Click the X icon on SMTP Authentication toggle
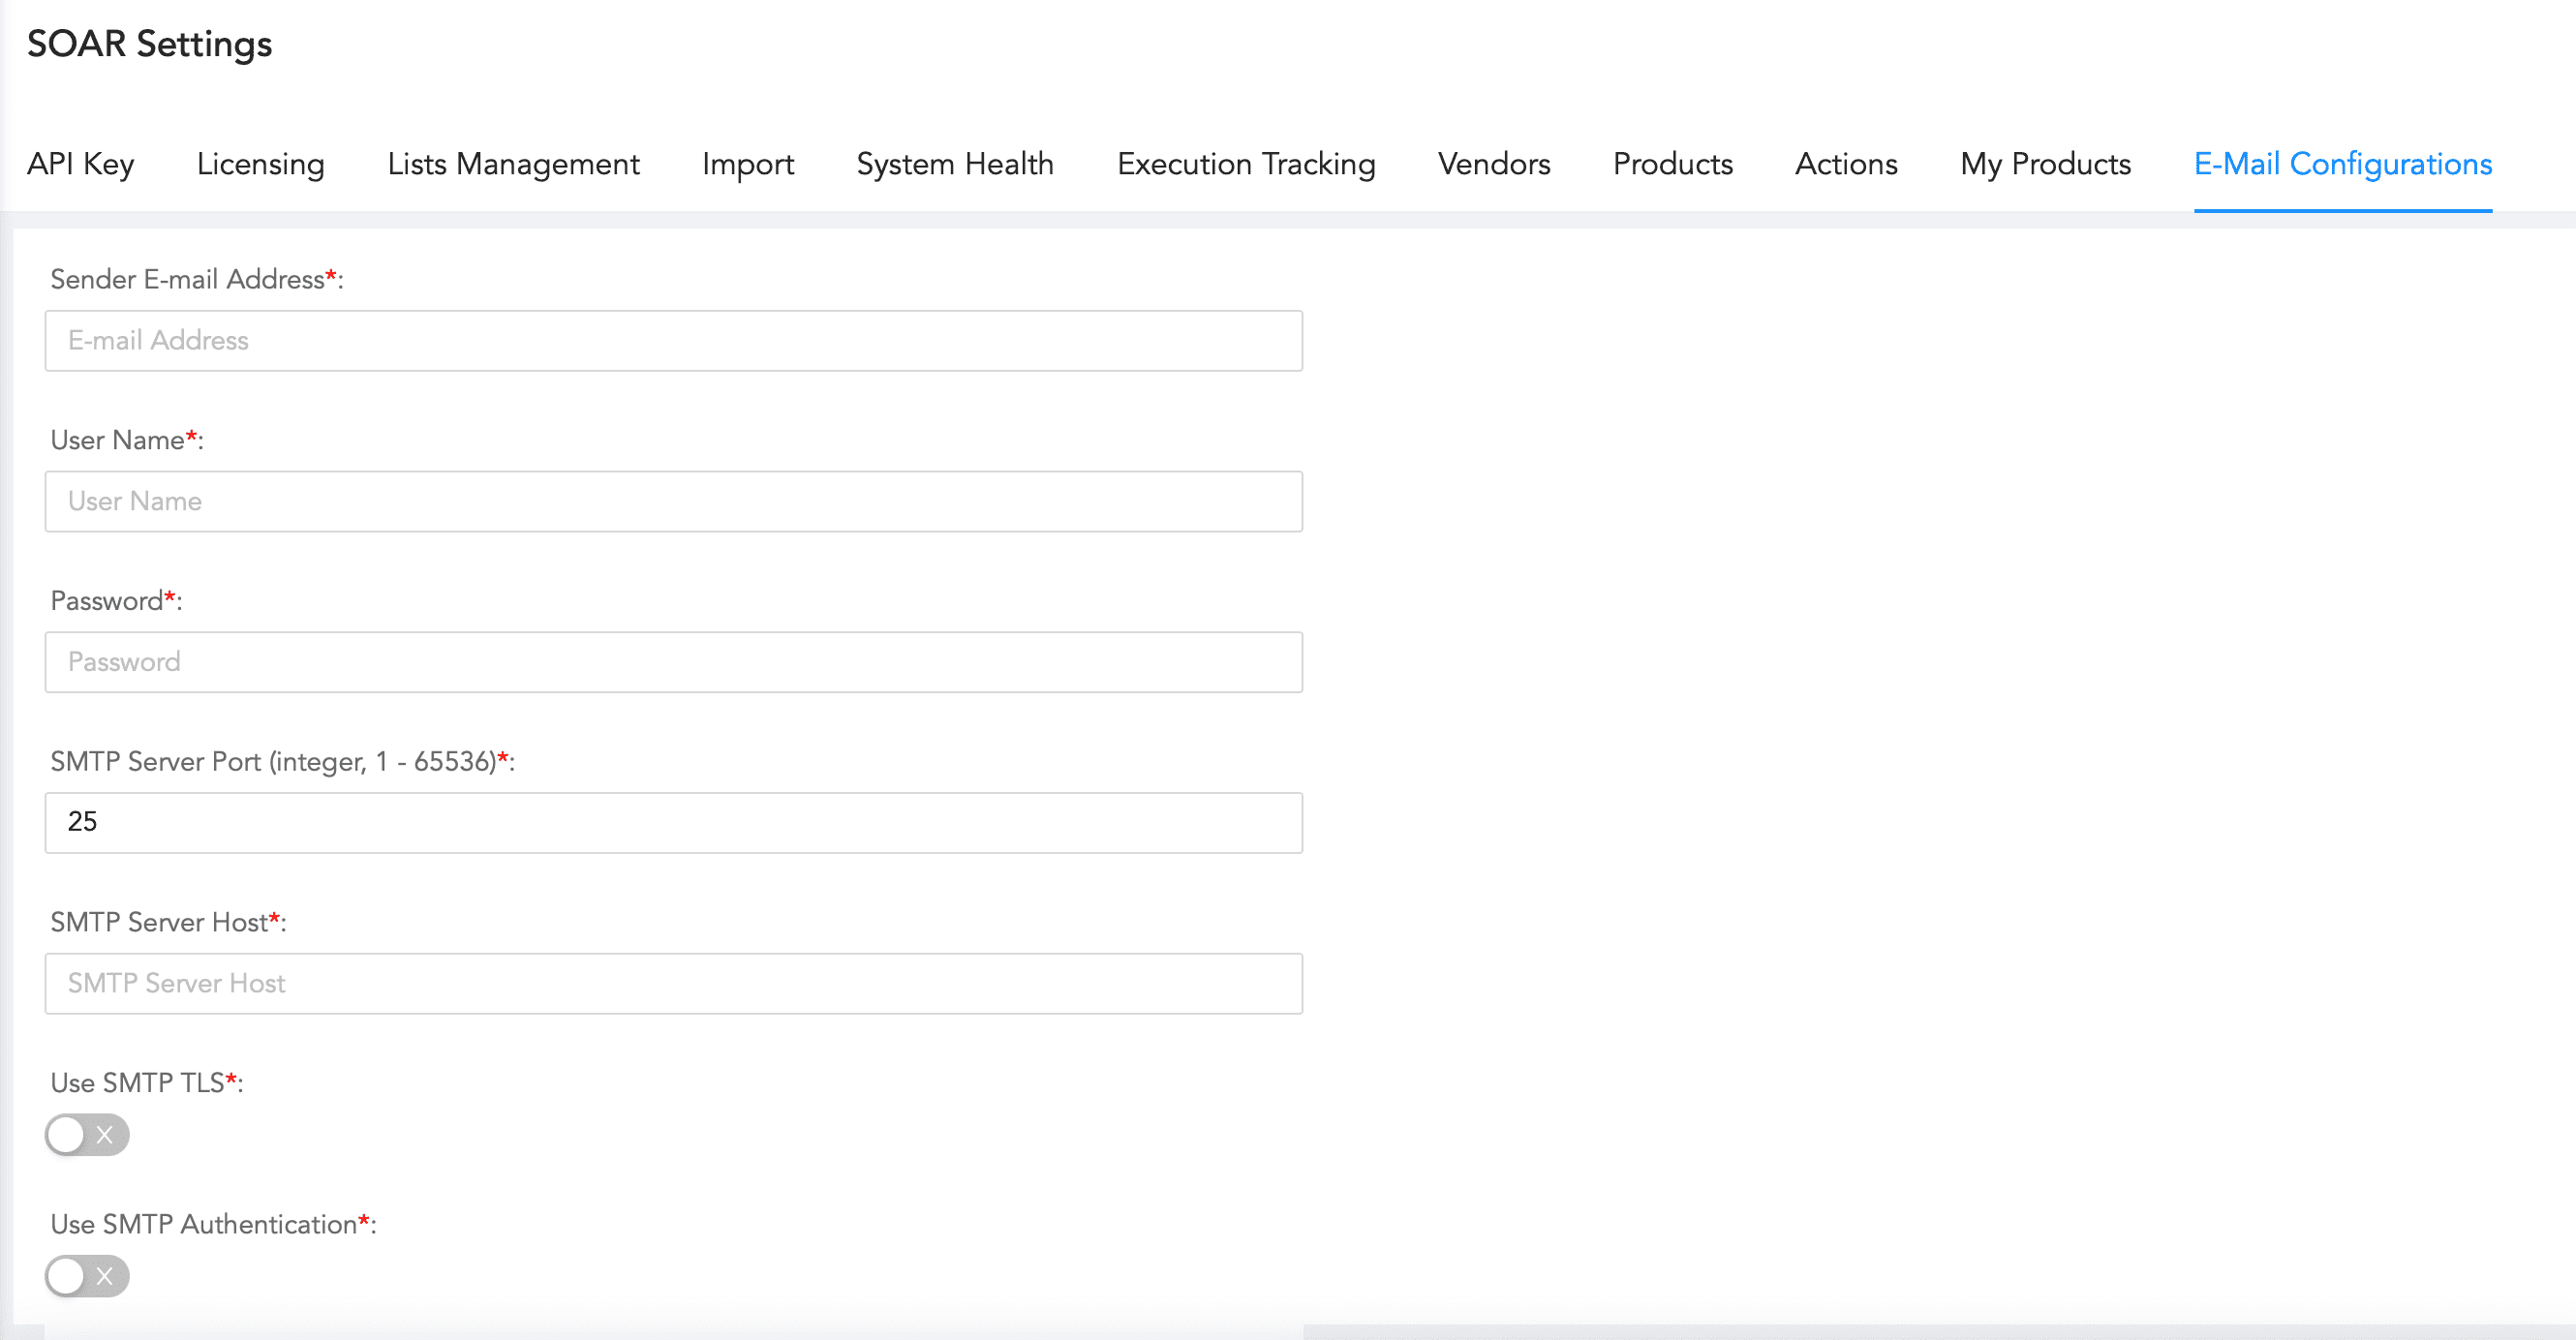 pyautogui.click(x=103, y=1276)
